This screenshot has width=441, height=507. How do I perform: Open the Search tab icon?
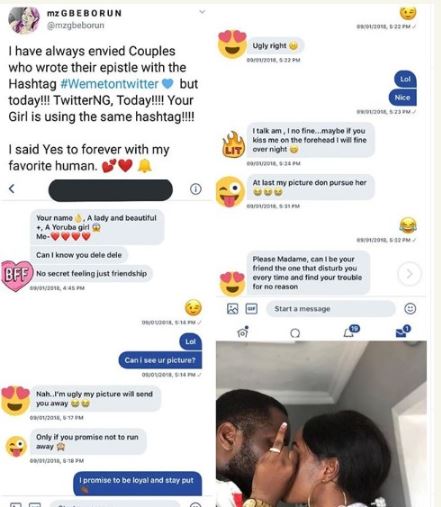[295, 333]
